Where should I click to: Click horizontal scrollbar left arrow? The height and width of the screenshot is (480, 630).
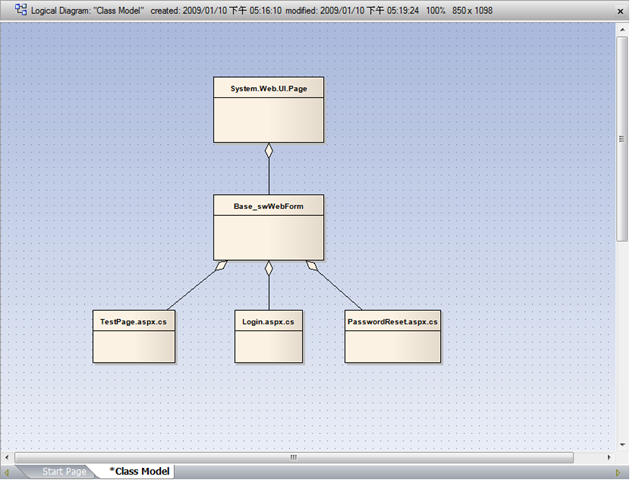[7, 457]
